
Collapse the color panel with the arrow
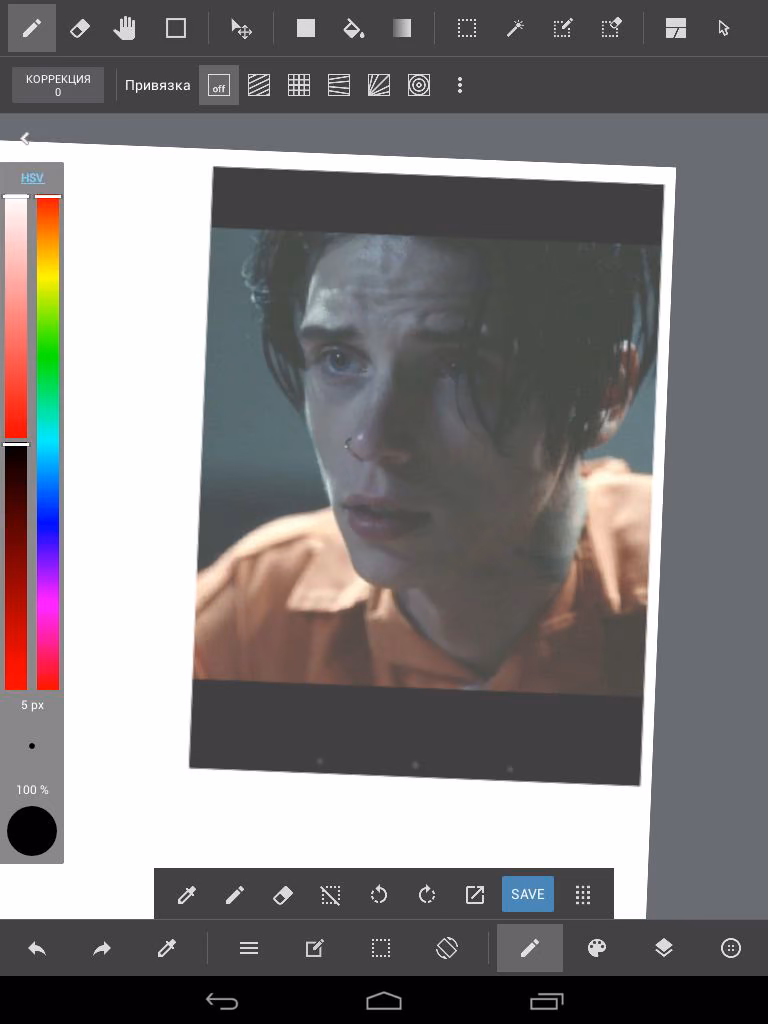[24, 138]
